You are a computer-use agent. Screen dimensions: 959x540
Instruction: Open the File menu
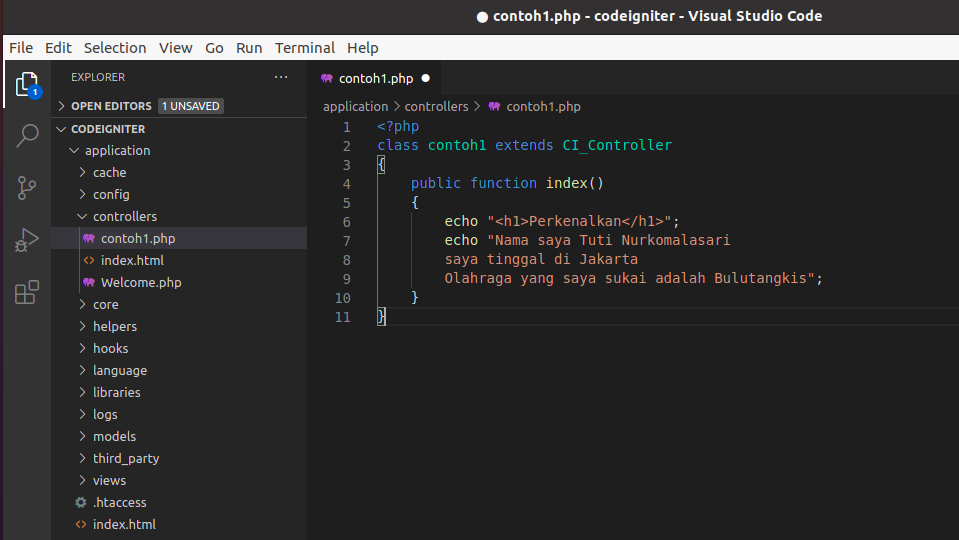point(21,48)
